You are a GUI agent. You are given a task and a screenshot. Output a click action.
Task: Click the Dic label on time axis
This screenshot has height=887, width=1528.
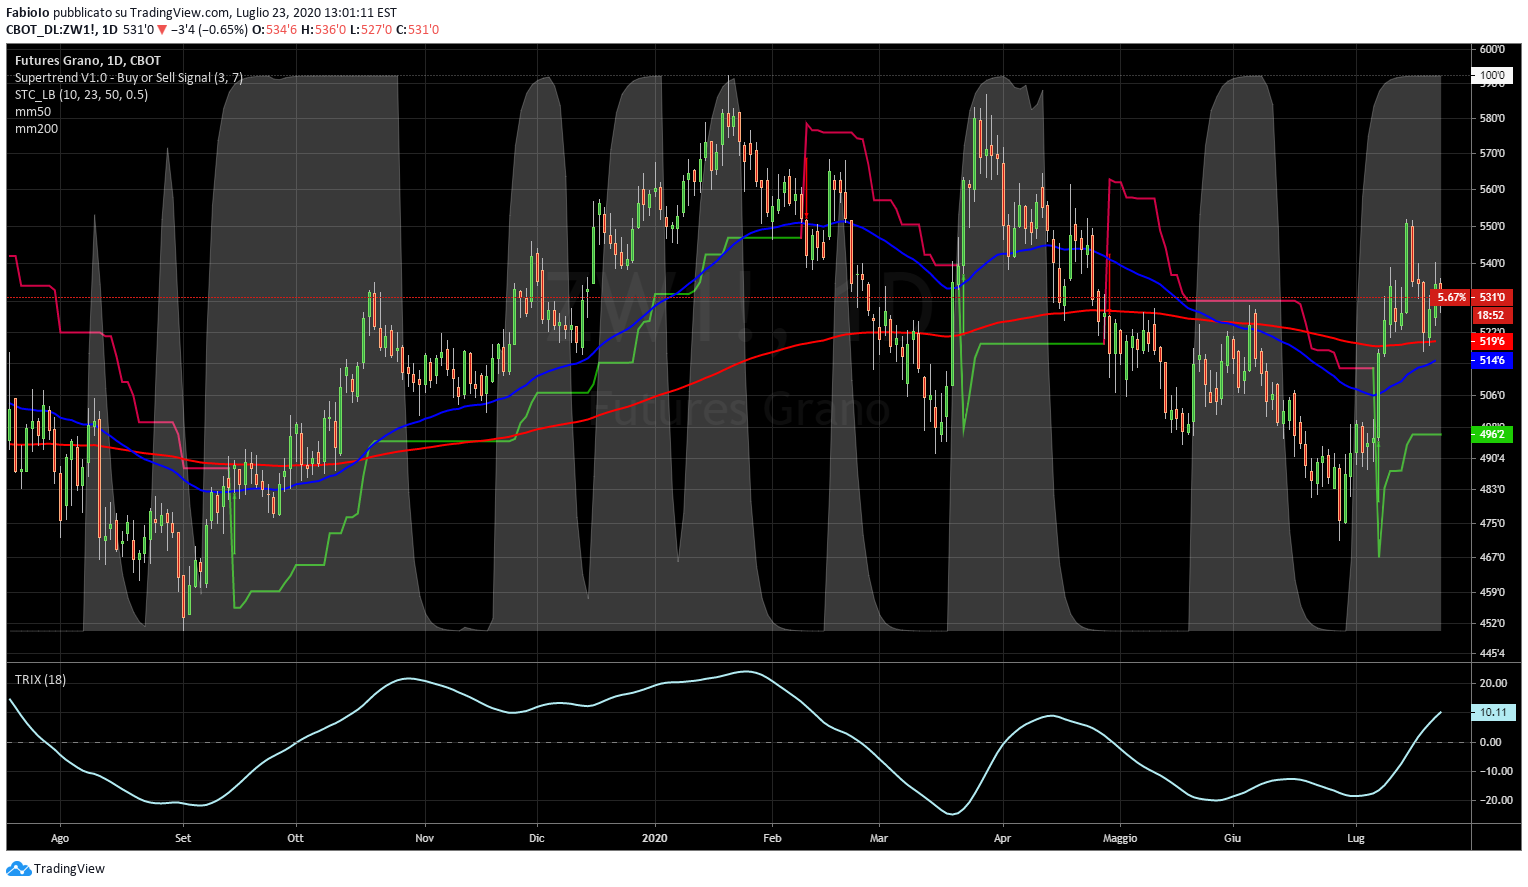pos(537,838)
